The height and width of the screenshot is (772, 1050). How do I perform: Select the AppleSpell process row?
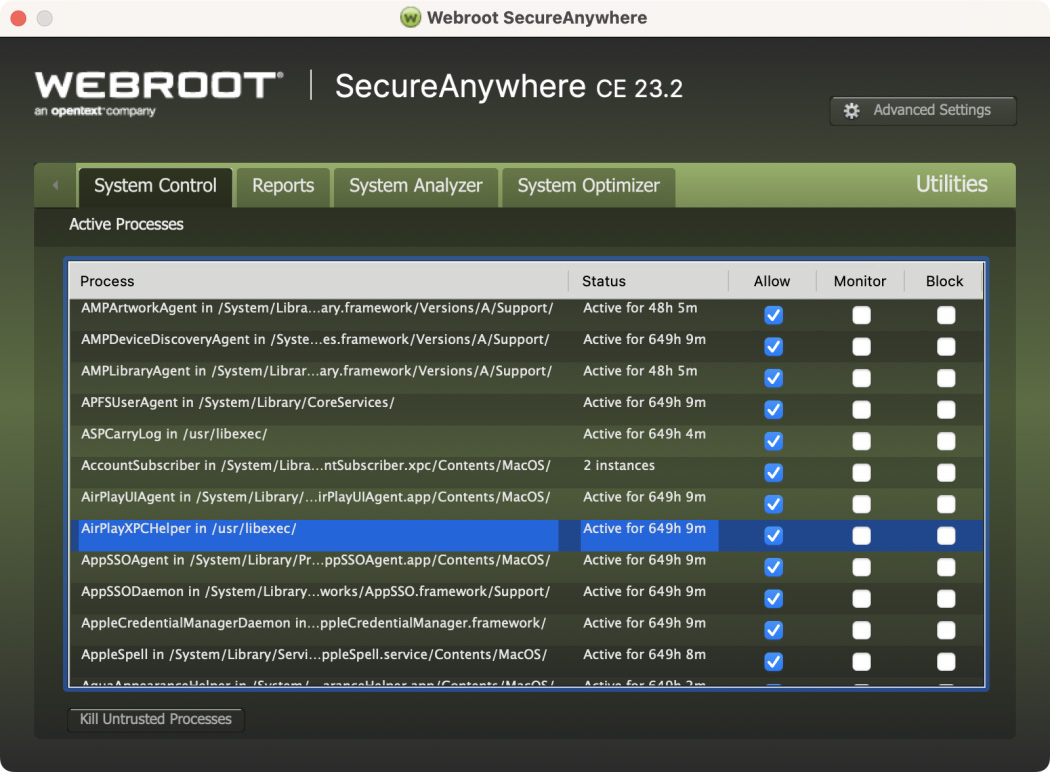pos(526,662)
